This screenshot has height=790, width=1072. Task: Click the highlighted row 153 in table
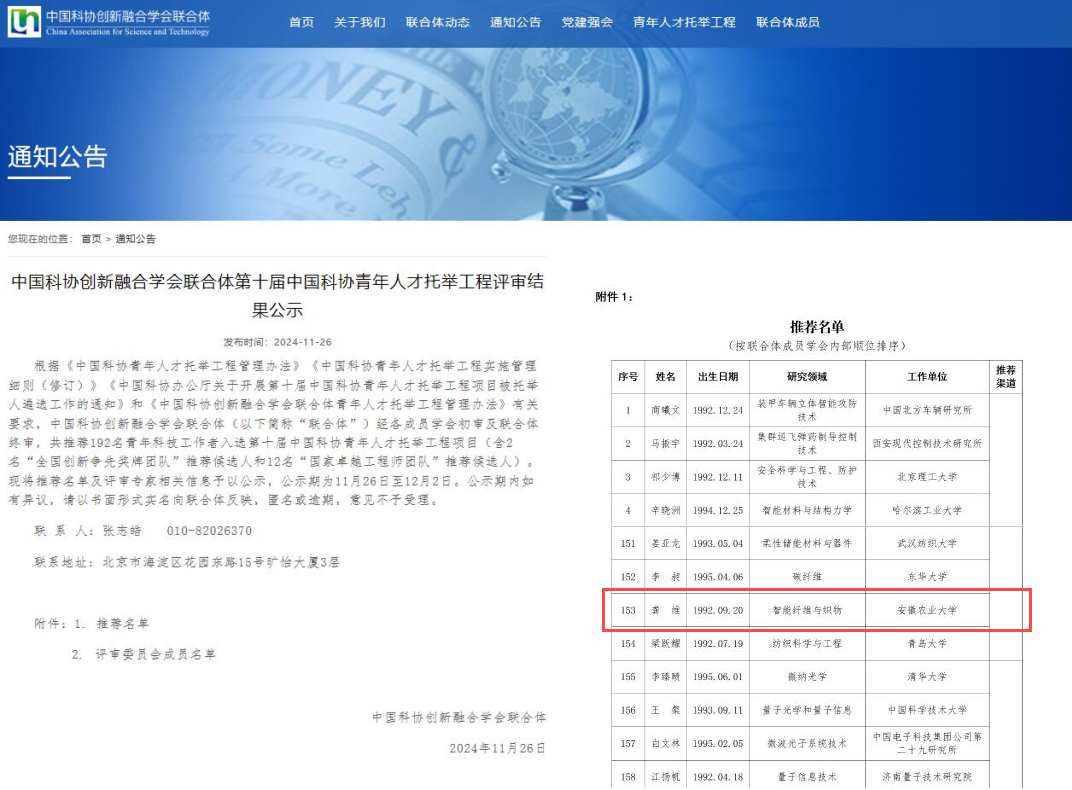click(816, 609)
